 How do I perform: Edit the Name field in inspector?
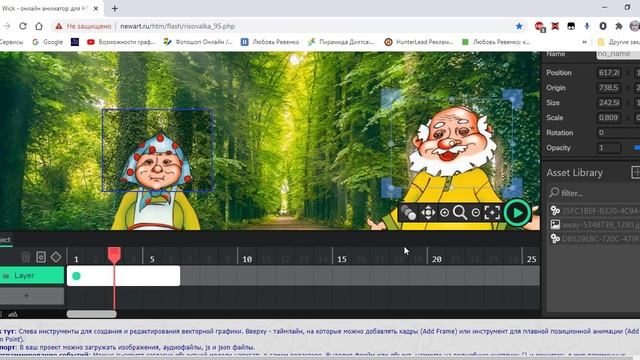[x=618, y=54]
